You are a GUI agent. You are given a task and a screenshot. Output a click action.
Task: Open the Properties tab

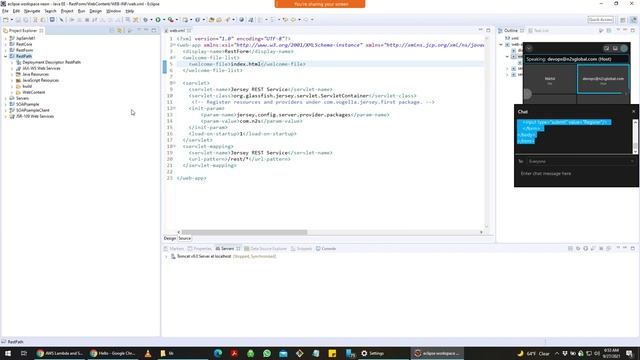tap(200, 249)
